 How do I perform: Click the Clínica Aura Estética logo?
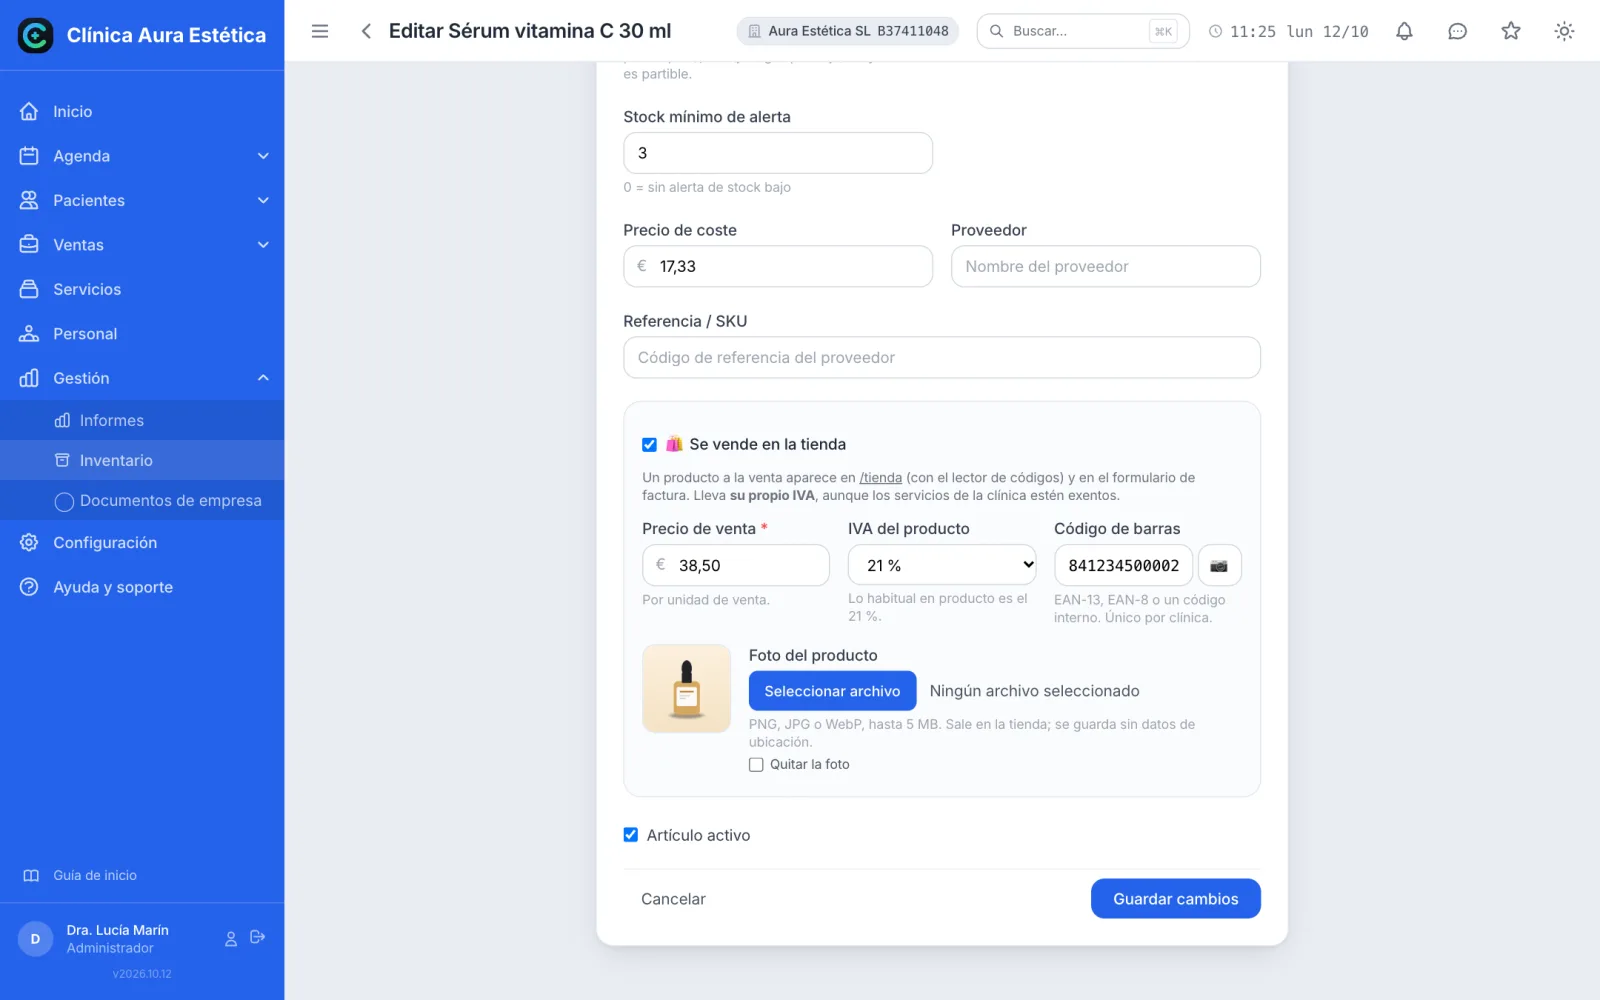[x=36, y=35]
